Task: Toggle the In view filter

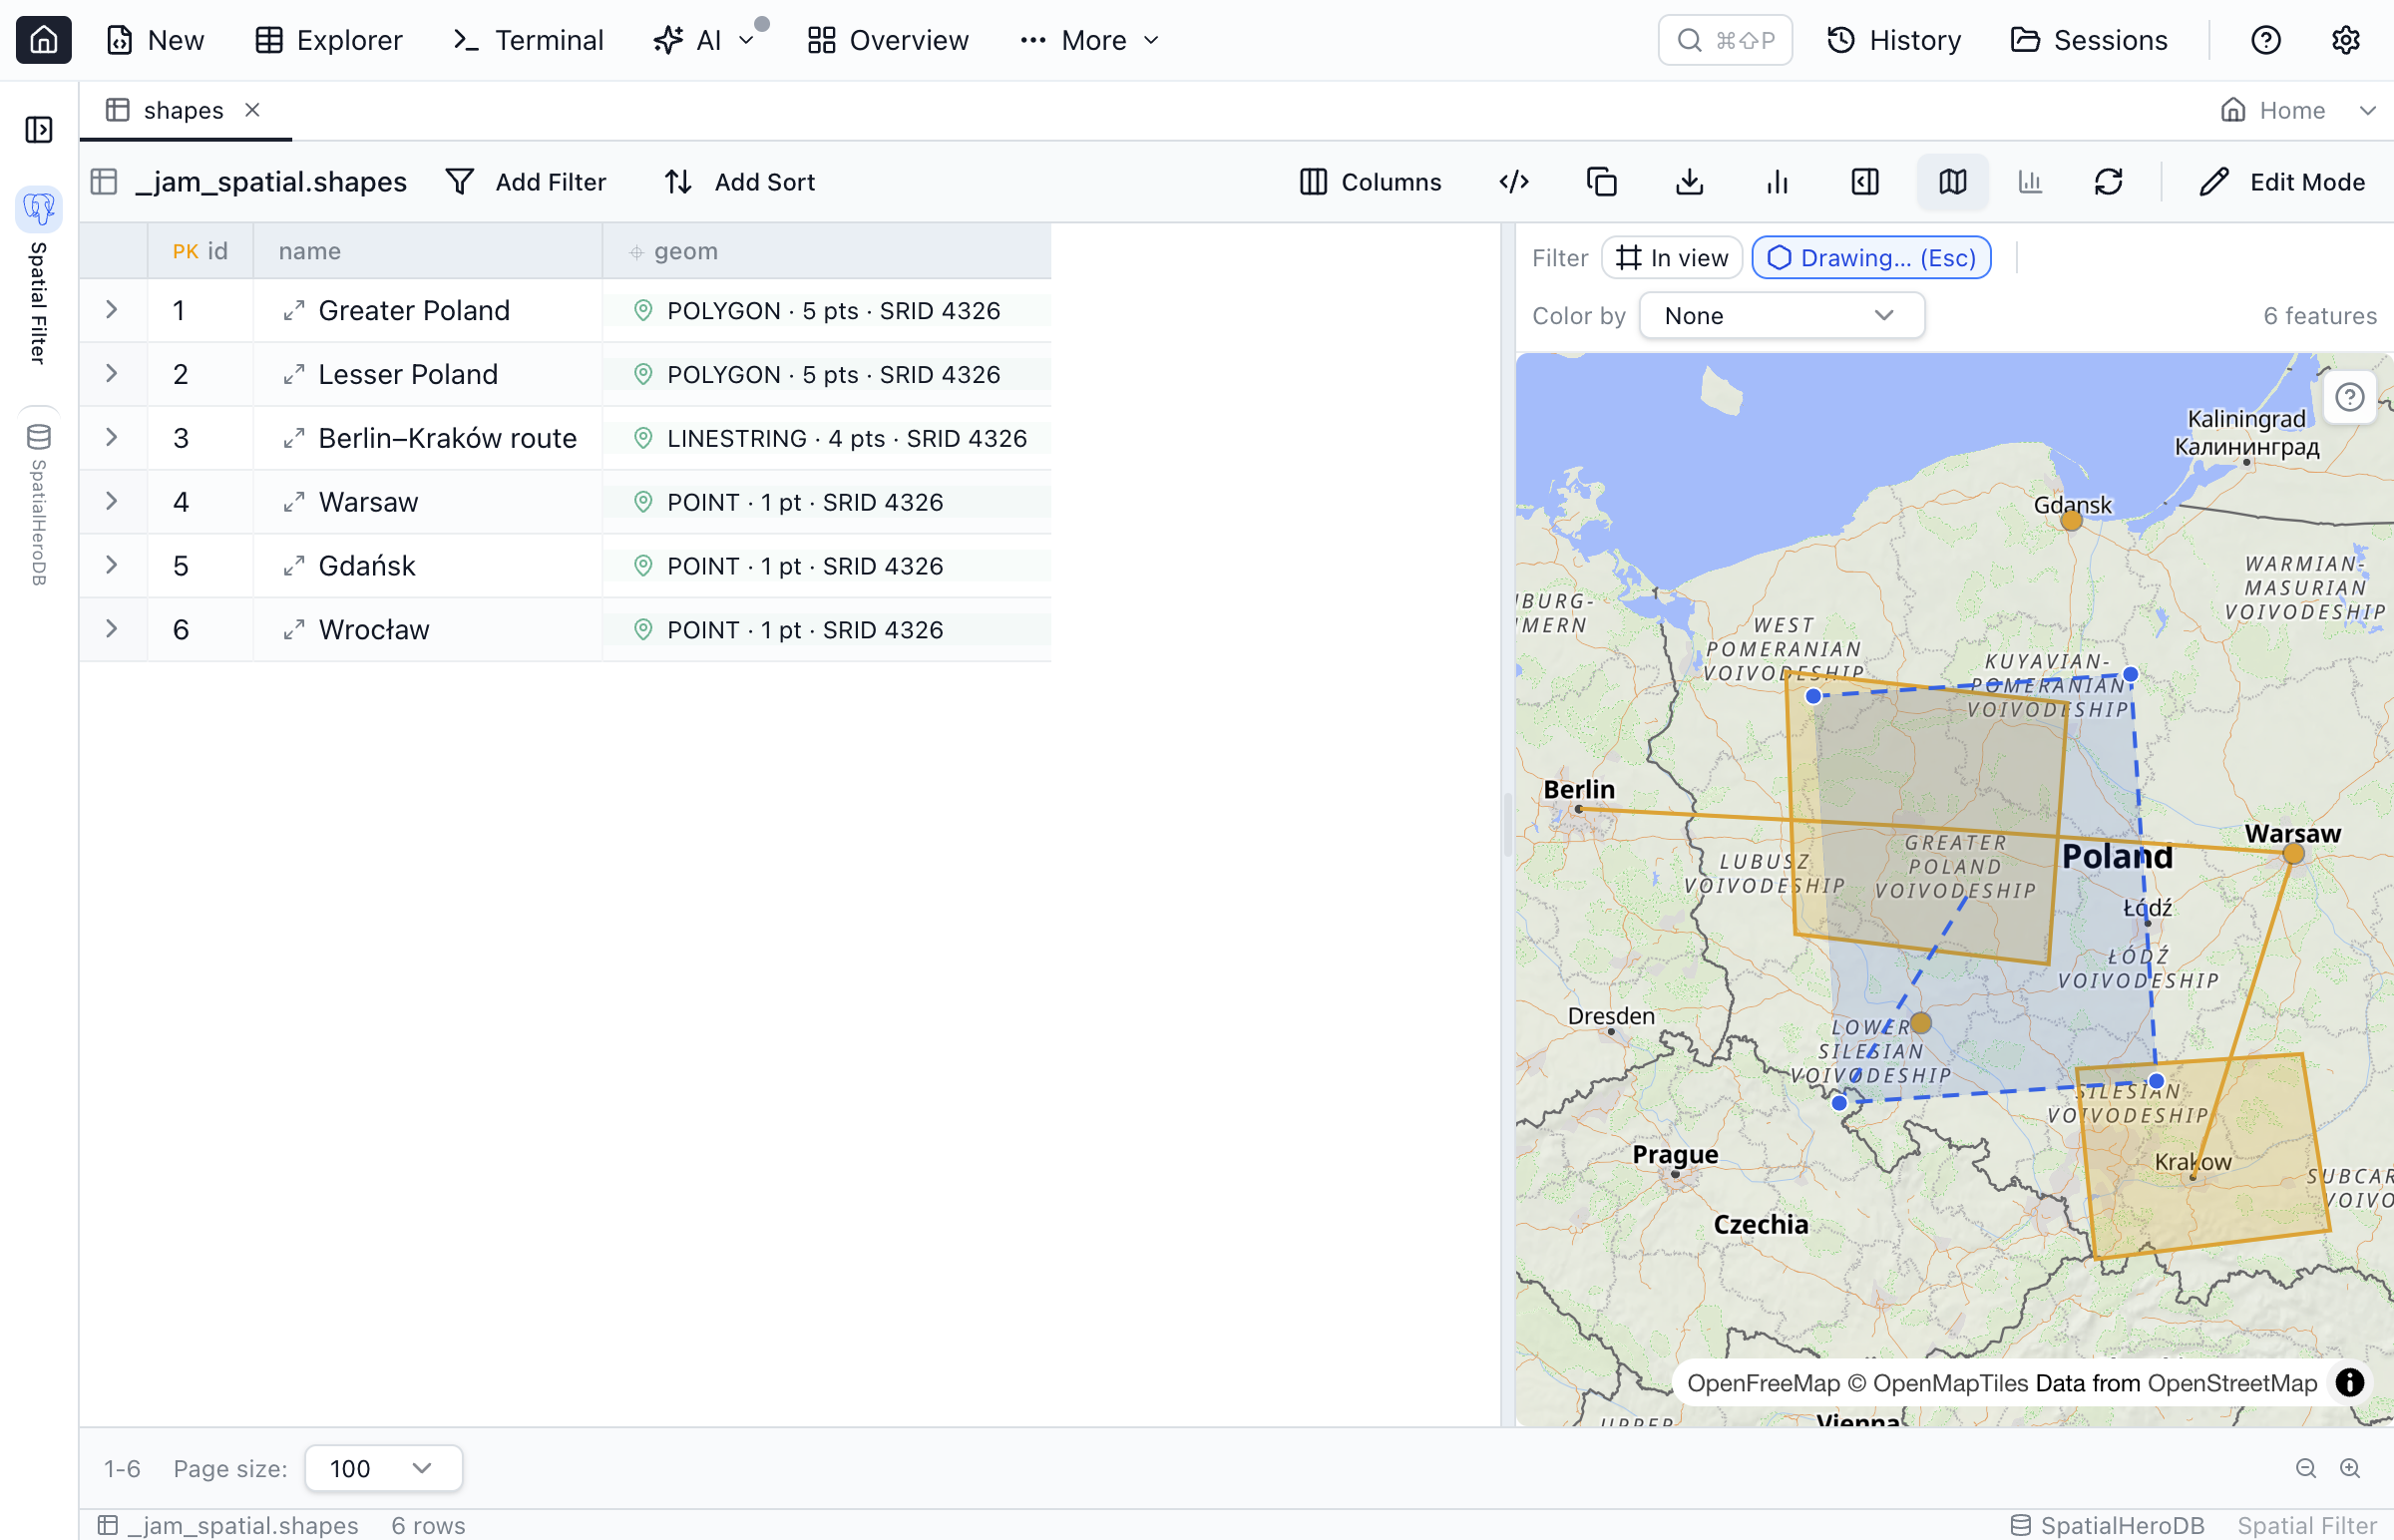Action: click(x=1672, y=258)
